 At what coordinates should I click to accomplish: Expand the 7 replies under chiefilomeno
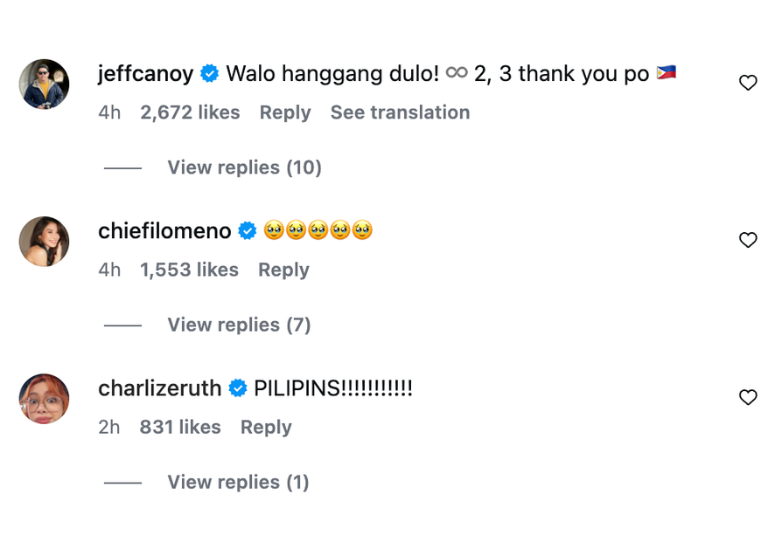(x=239, y=325)
